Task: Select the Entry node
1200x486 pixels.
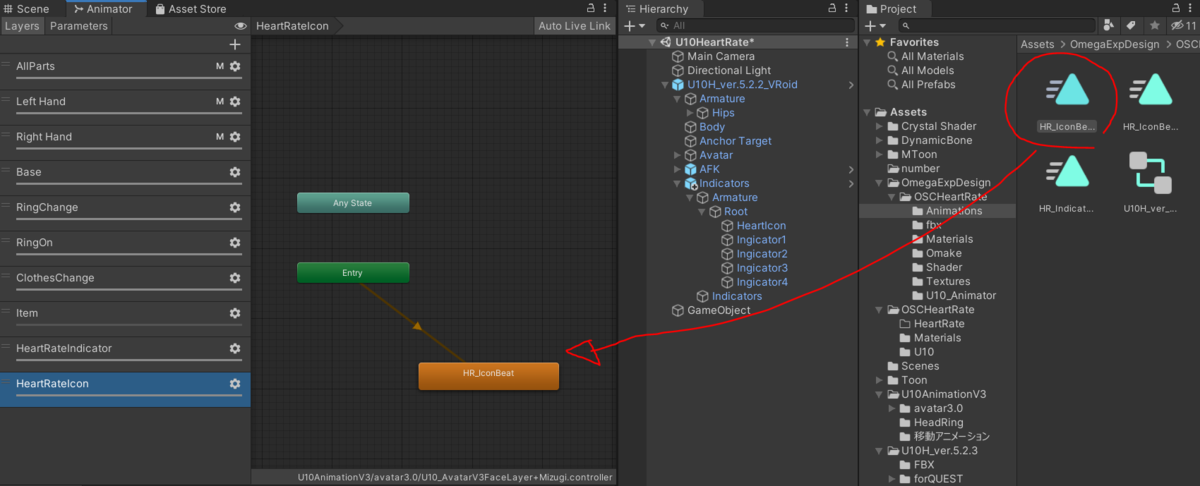Action: pos(353,272)
